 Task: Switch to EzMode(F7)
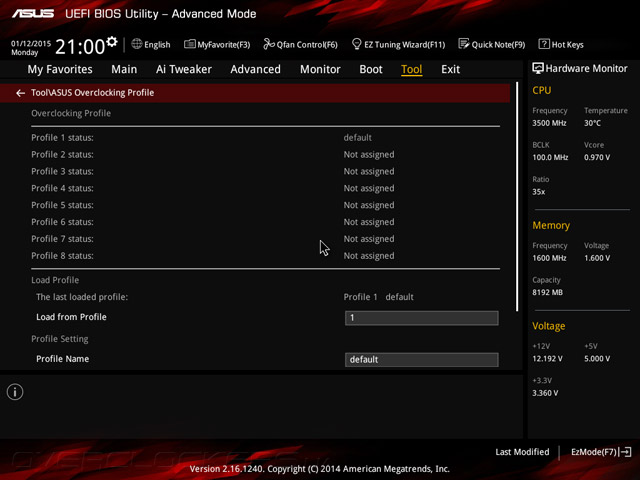click(594, 452)
